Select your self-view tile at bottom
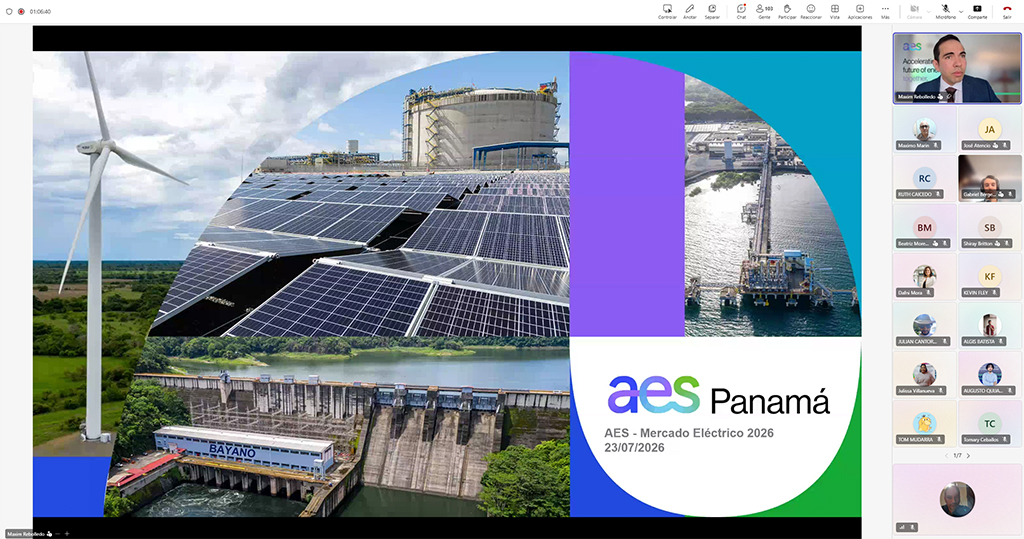 point(957,499)
